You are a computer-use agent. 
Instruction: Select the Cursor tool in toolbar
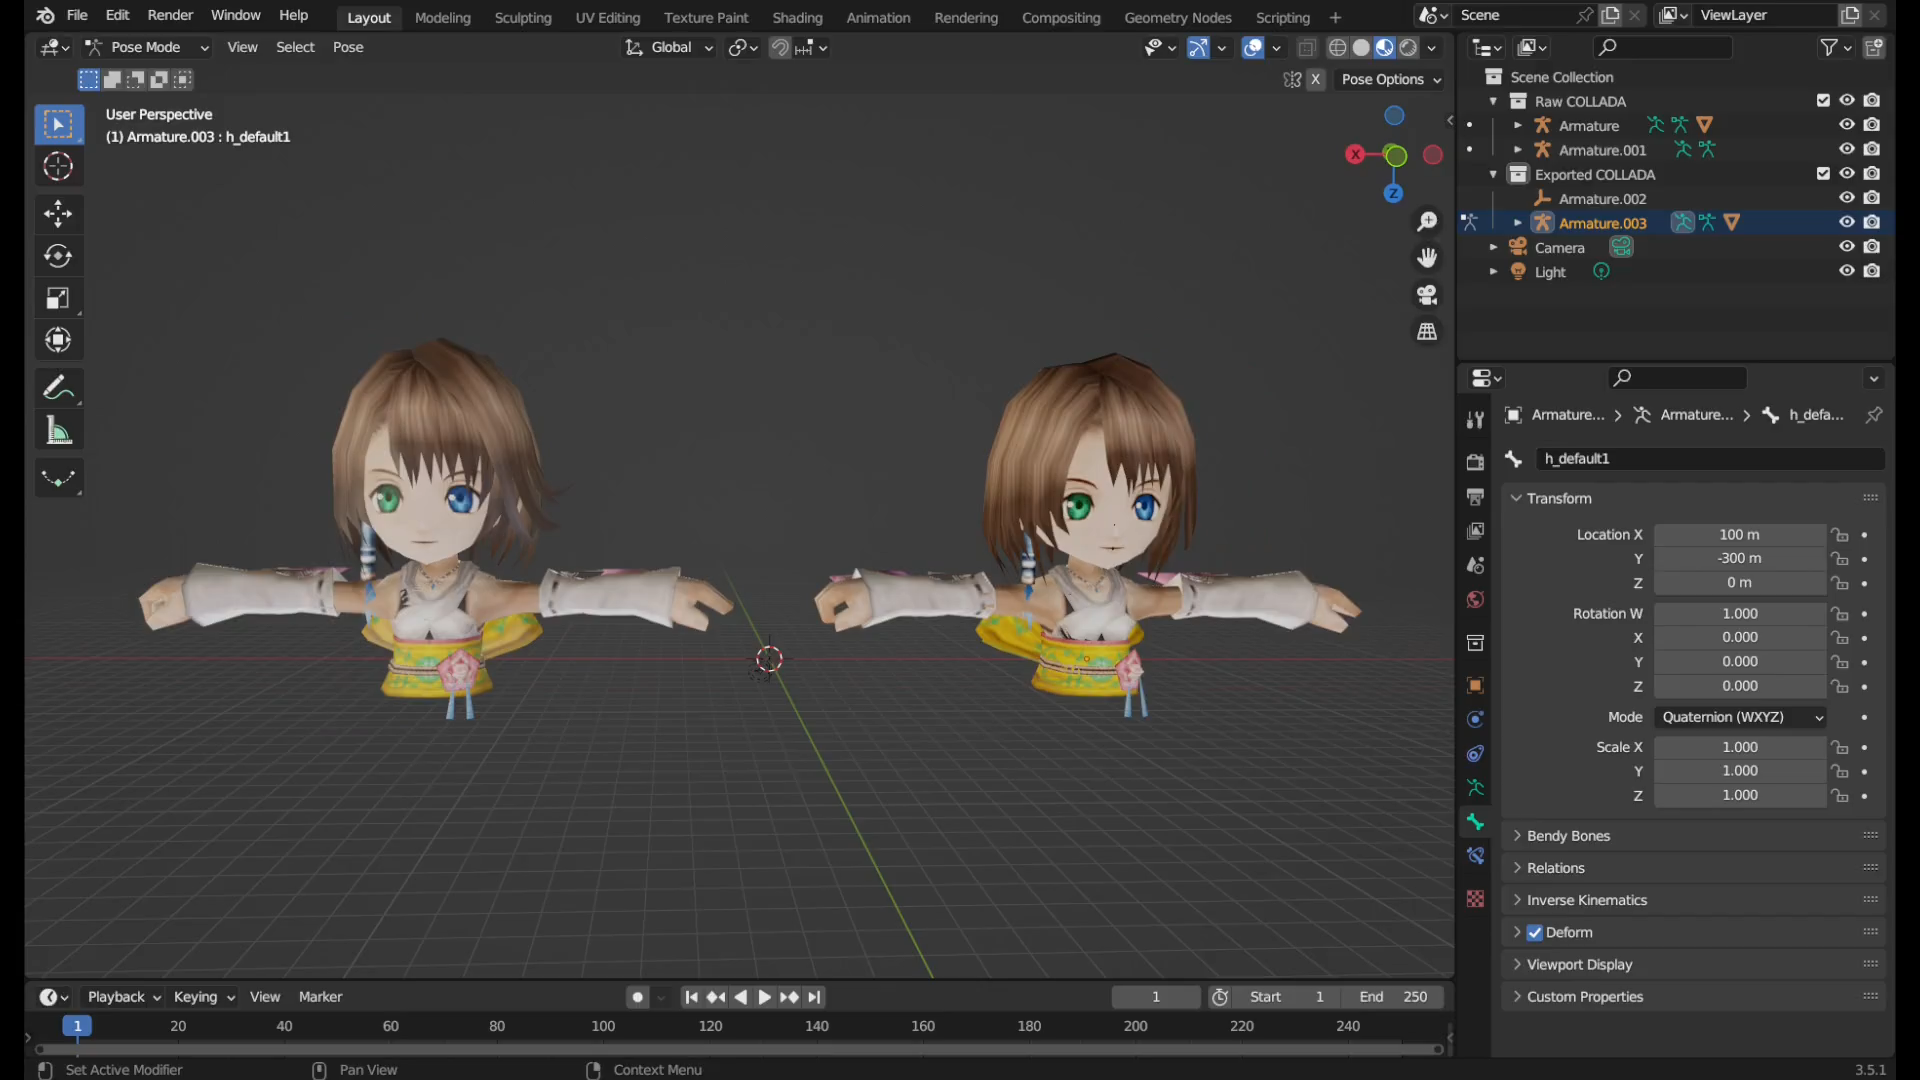(x=58, y=167)
